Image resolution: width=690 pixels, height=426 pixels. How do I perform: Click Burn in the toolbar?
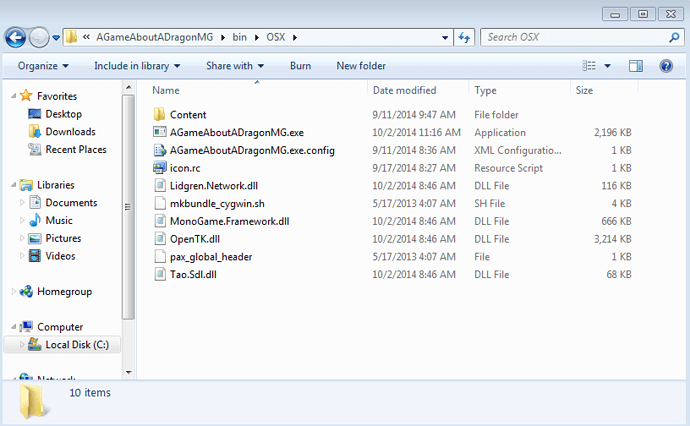tap(301, 66)
